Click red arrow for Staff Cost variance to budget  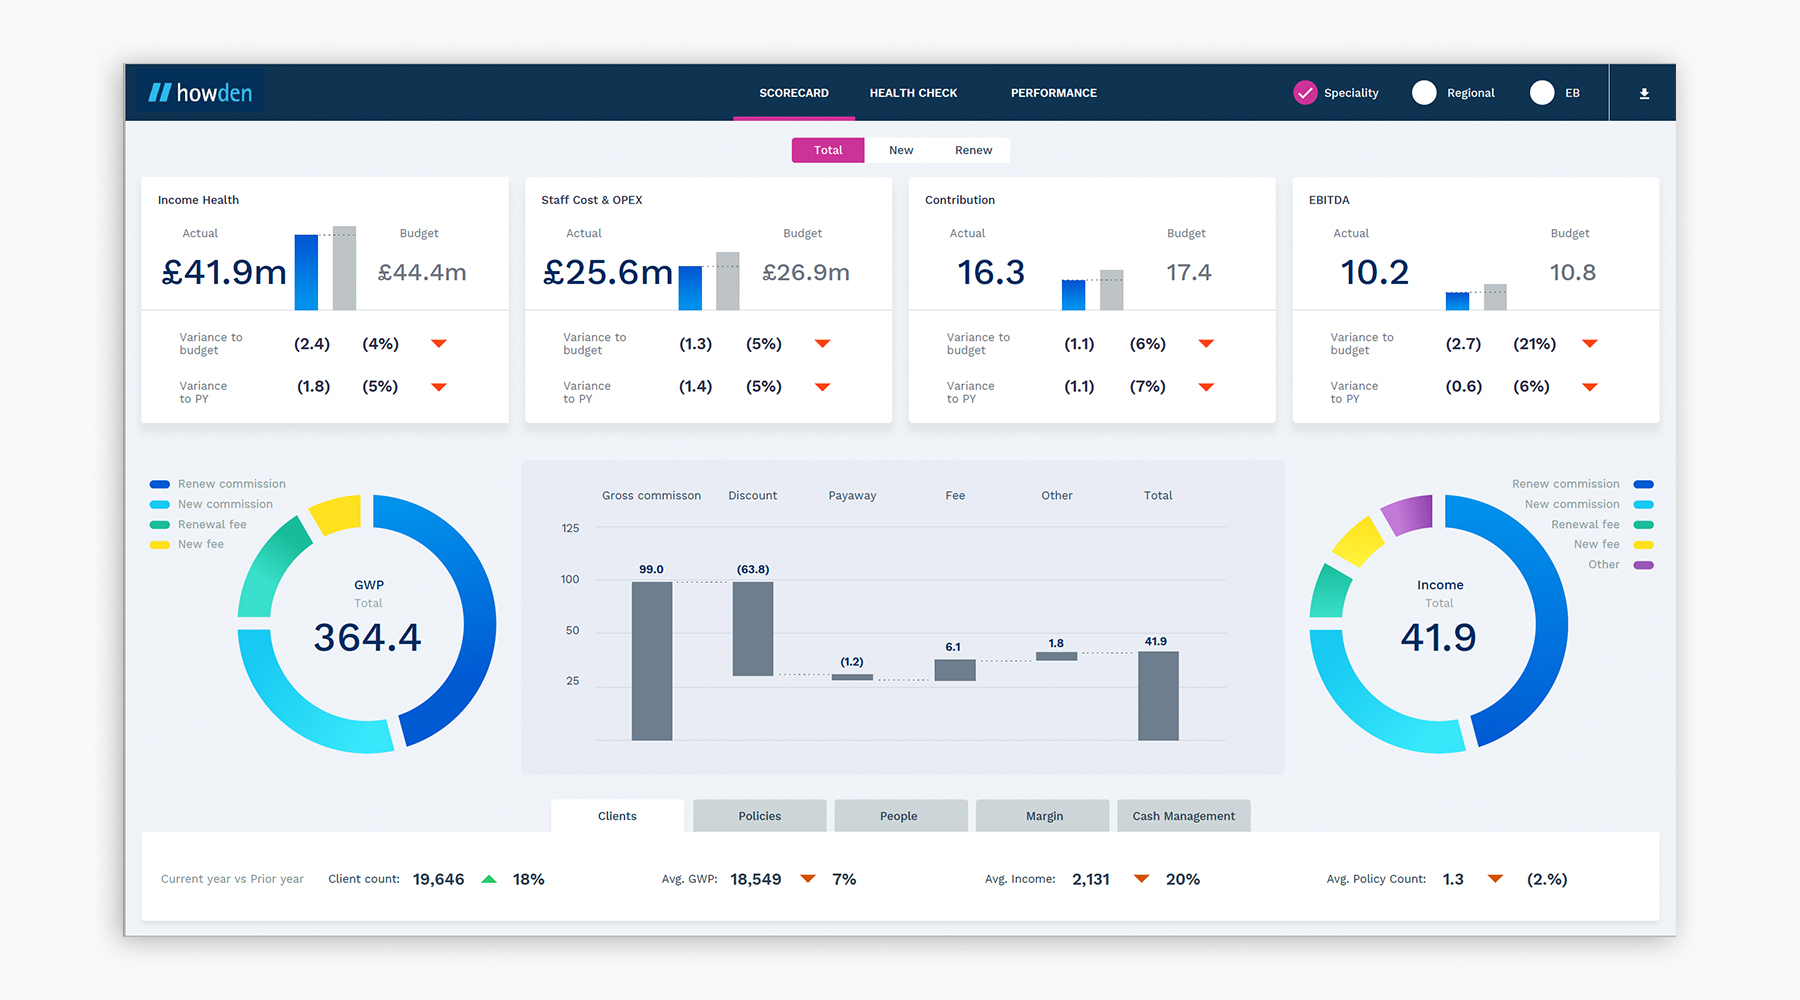click(822, 343)
